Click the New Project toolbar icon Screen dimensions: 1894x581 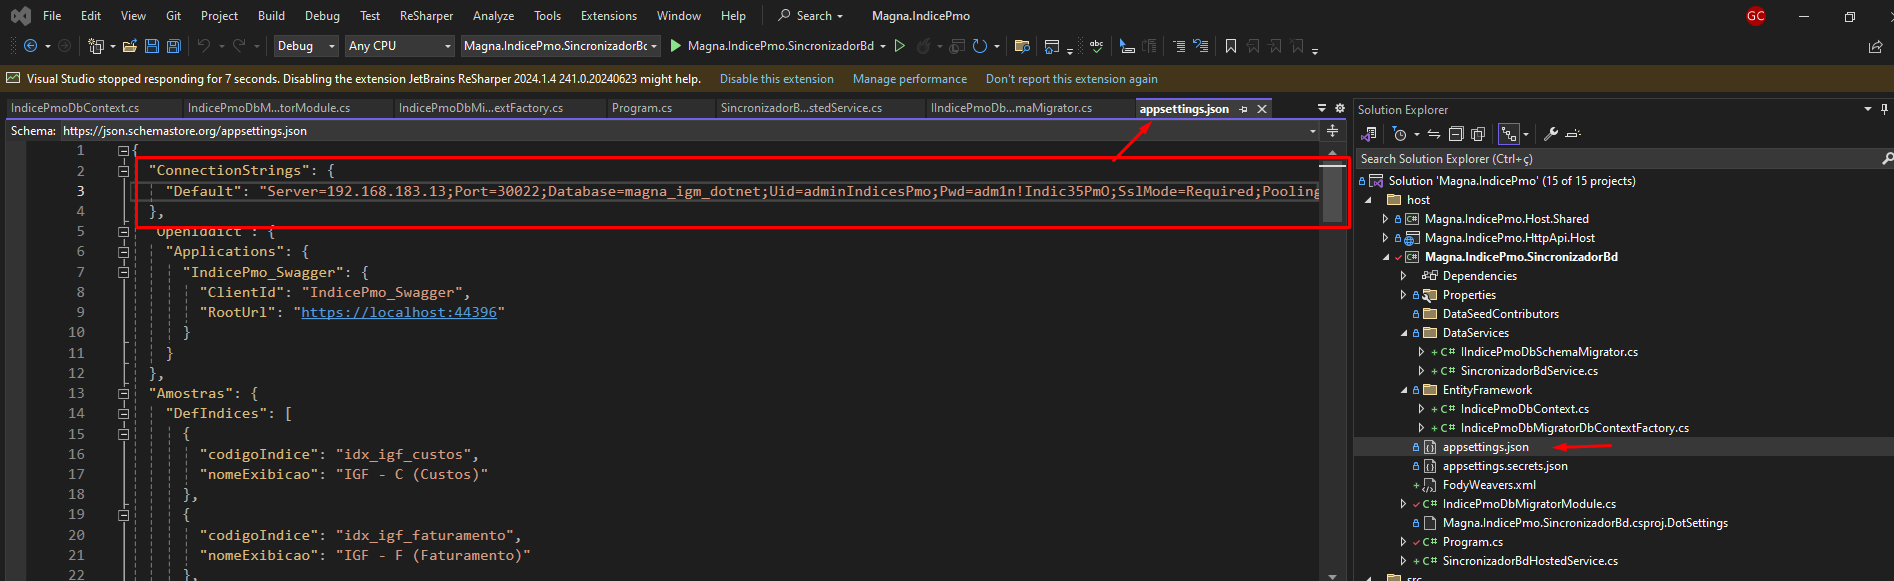(x=96, y=46)
